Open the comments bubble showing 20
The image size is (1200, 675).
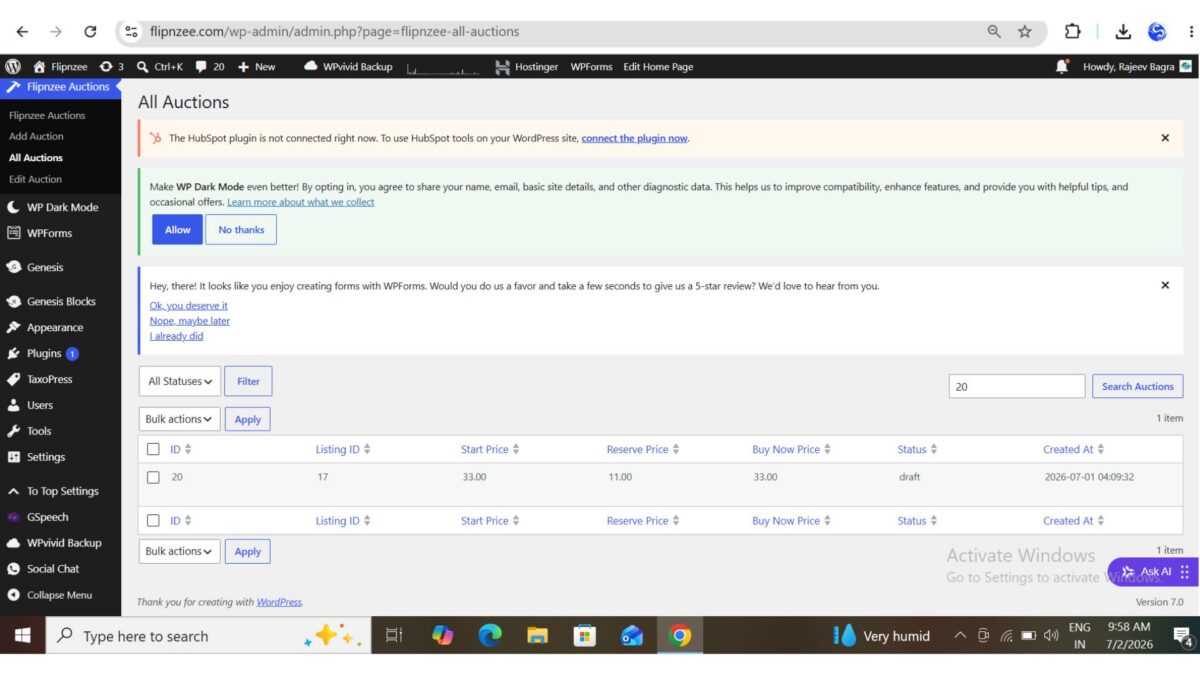coord(201,66)
